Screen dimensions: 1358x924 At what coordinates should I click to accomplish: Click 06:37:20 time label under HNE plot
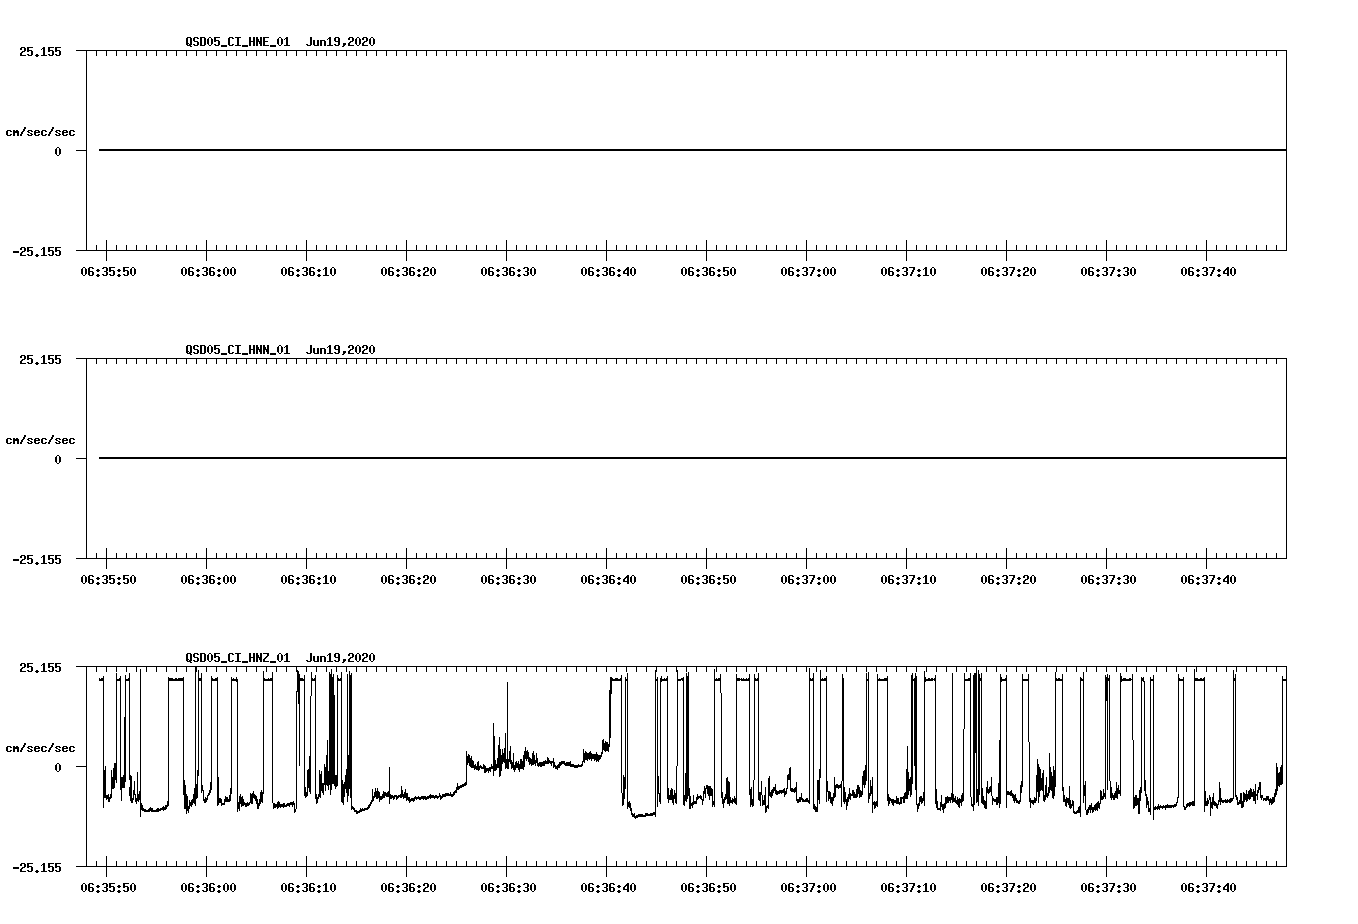point(1008,272)
